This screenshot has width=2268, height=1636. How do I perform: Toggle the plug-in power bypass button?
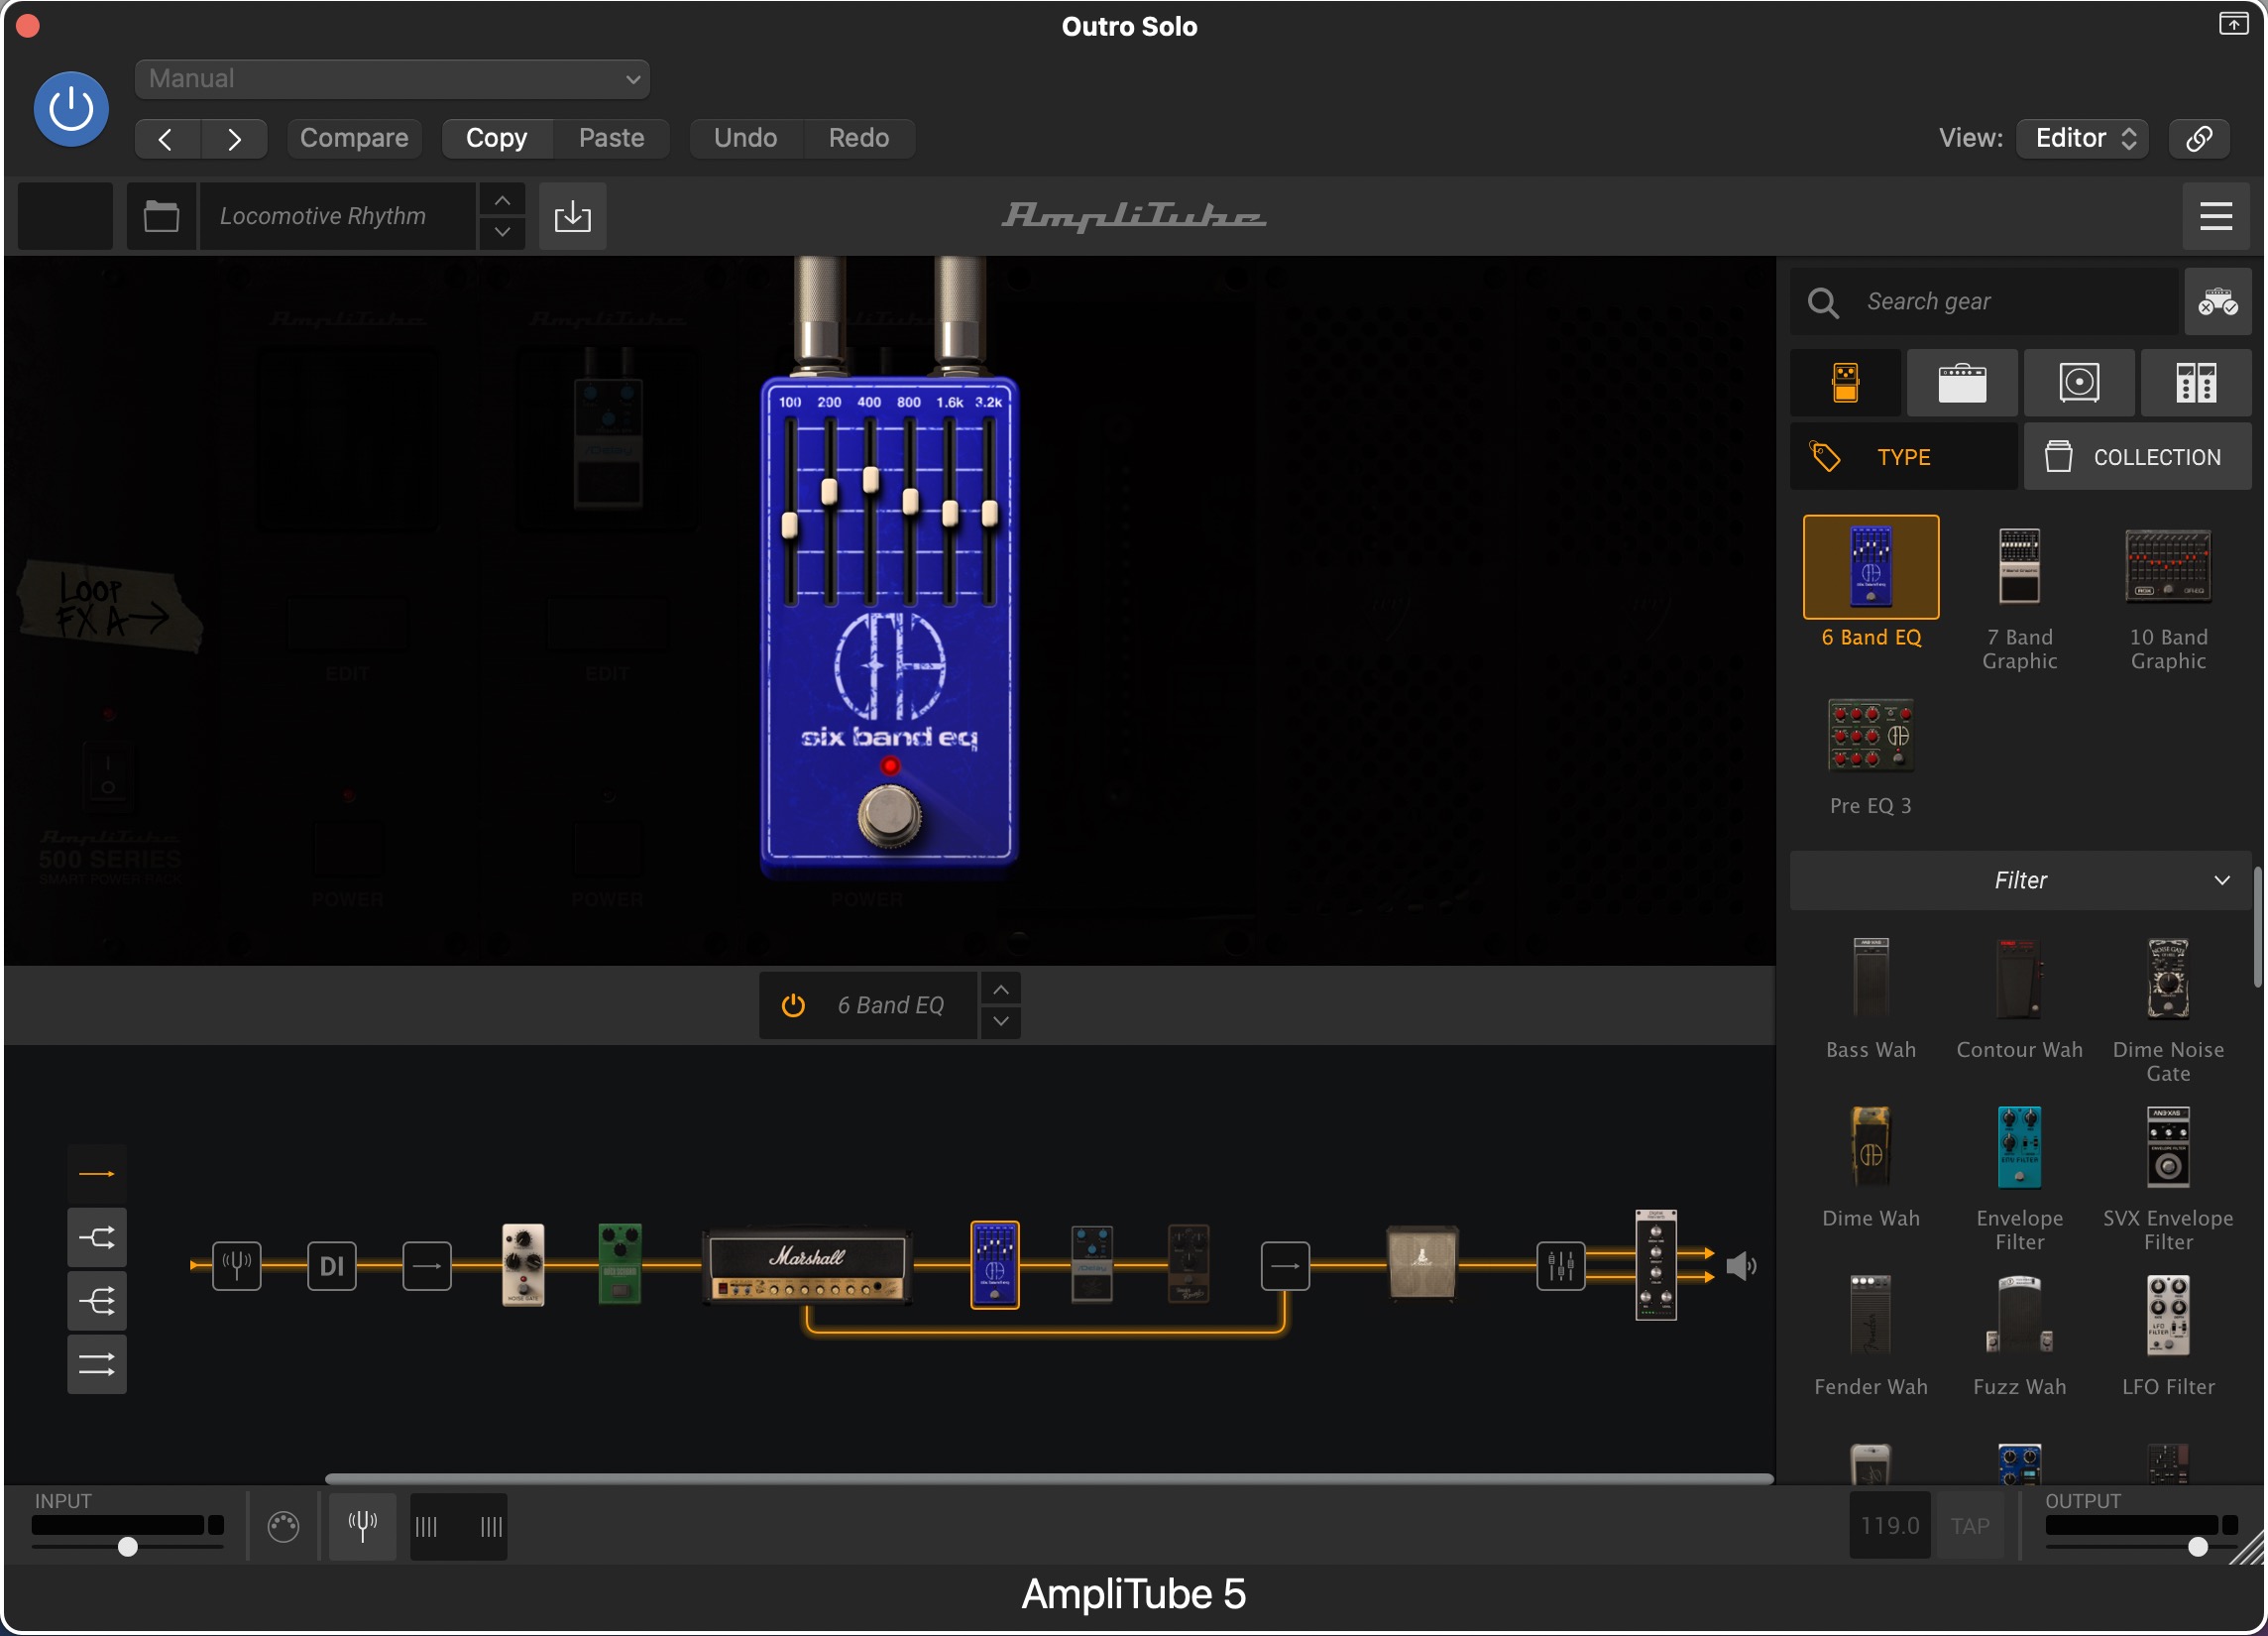coord(71,109)
